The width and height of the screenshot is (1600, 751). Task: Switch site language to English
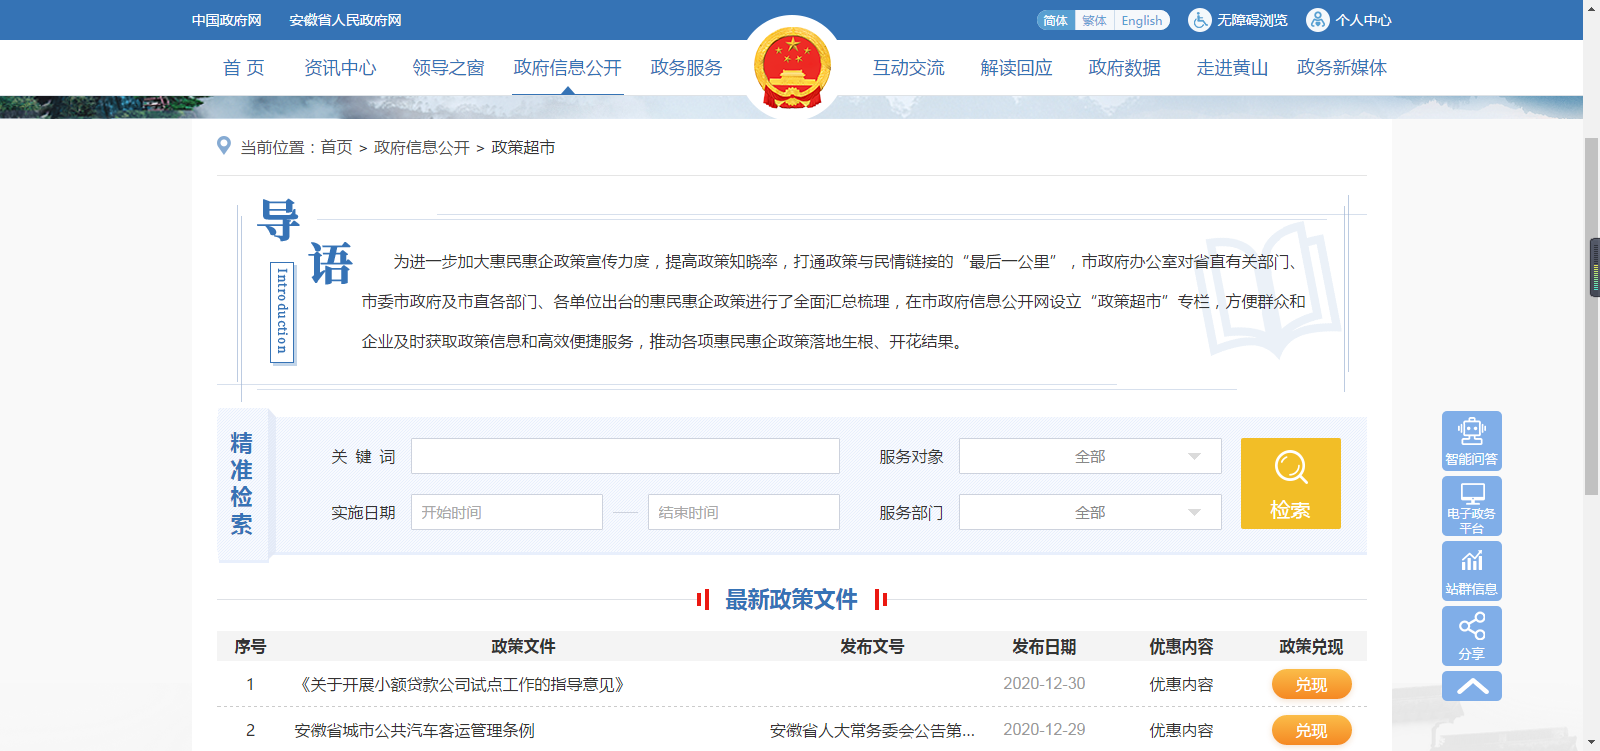[x=1141, y=20]
